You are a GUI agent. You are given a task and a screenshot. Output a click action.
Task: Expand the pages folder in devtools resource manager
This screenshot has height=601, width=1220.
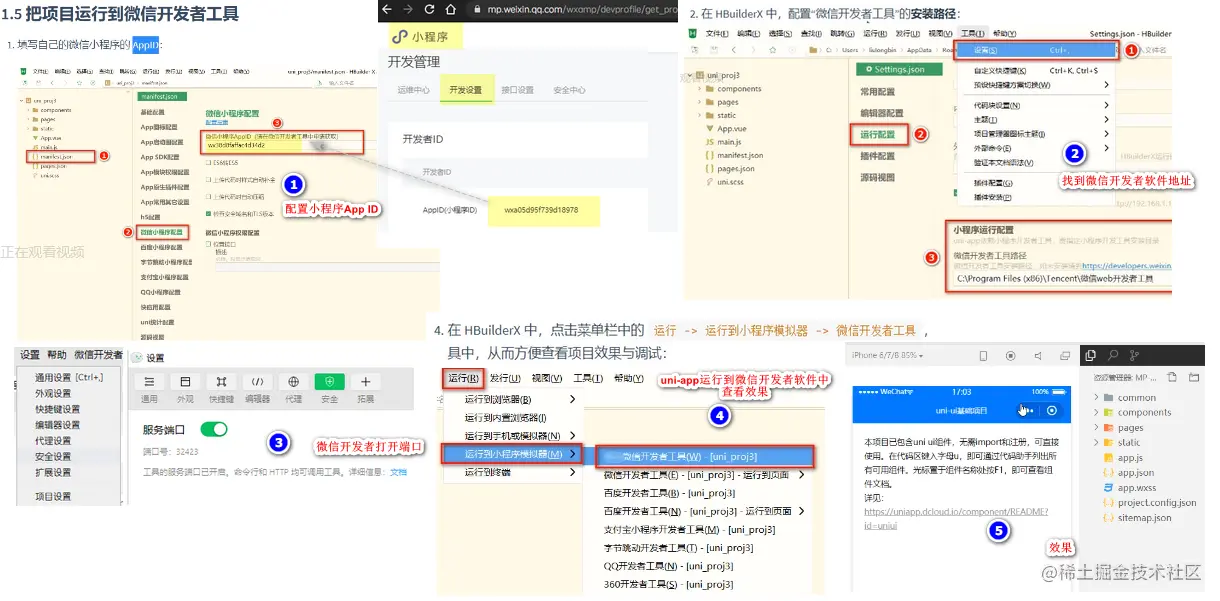tap(1096, 427)
